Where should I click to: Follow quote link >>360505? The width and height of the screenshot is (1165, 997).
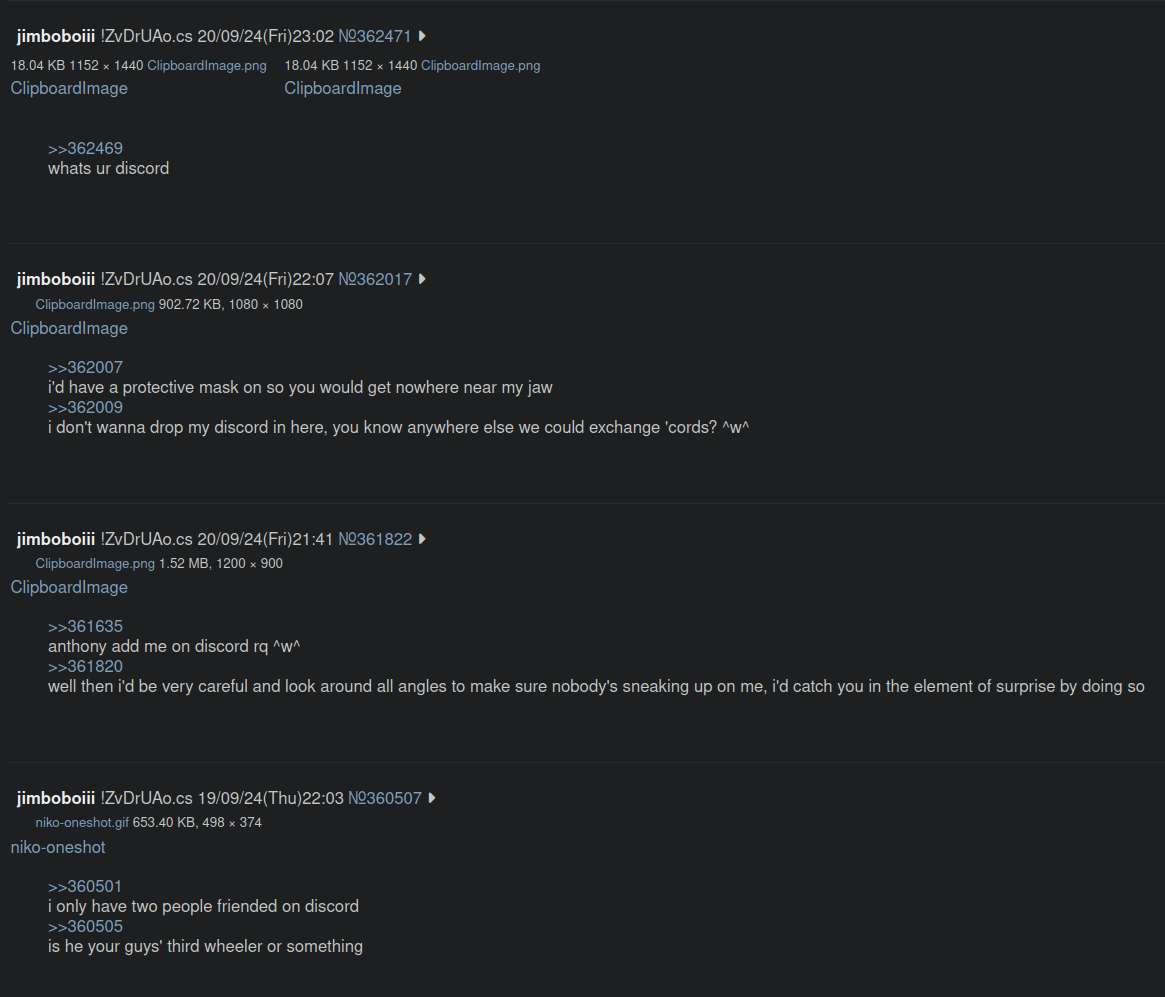point(85,926)
